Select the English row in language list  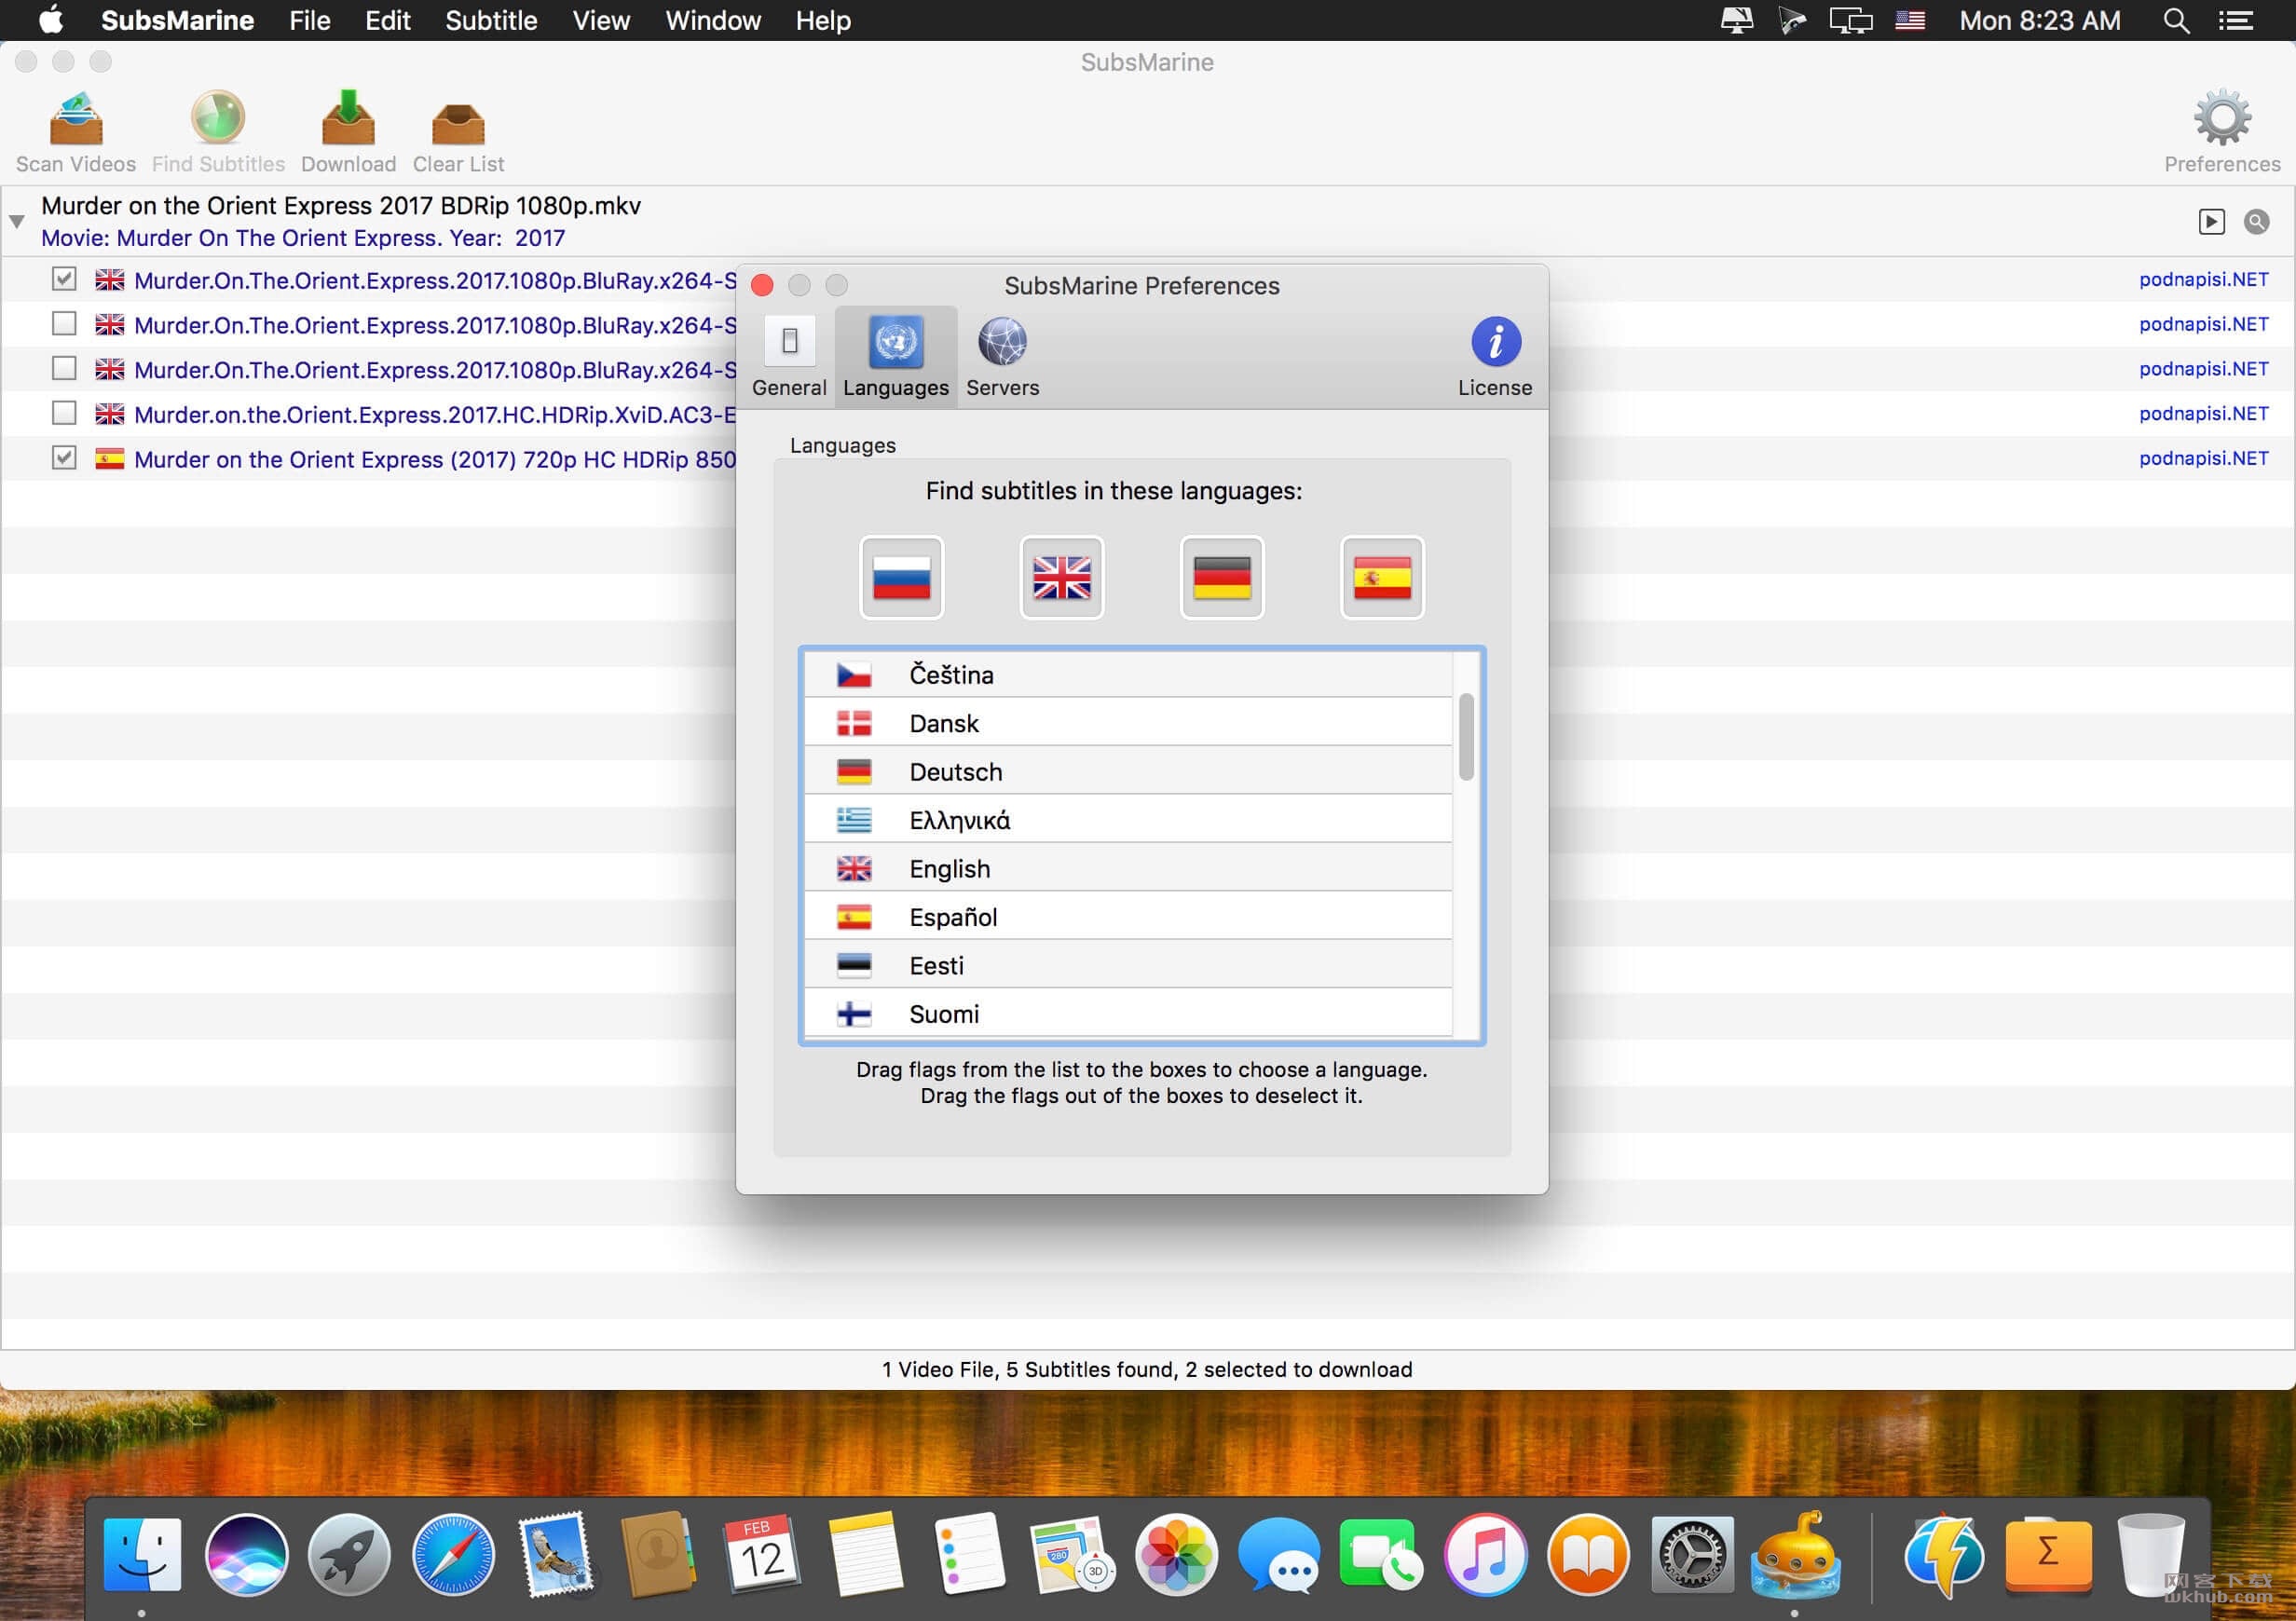(x=1128, y=869)
